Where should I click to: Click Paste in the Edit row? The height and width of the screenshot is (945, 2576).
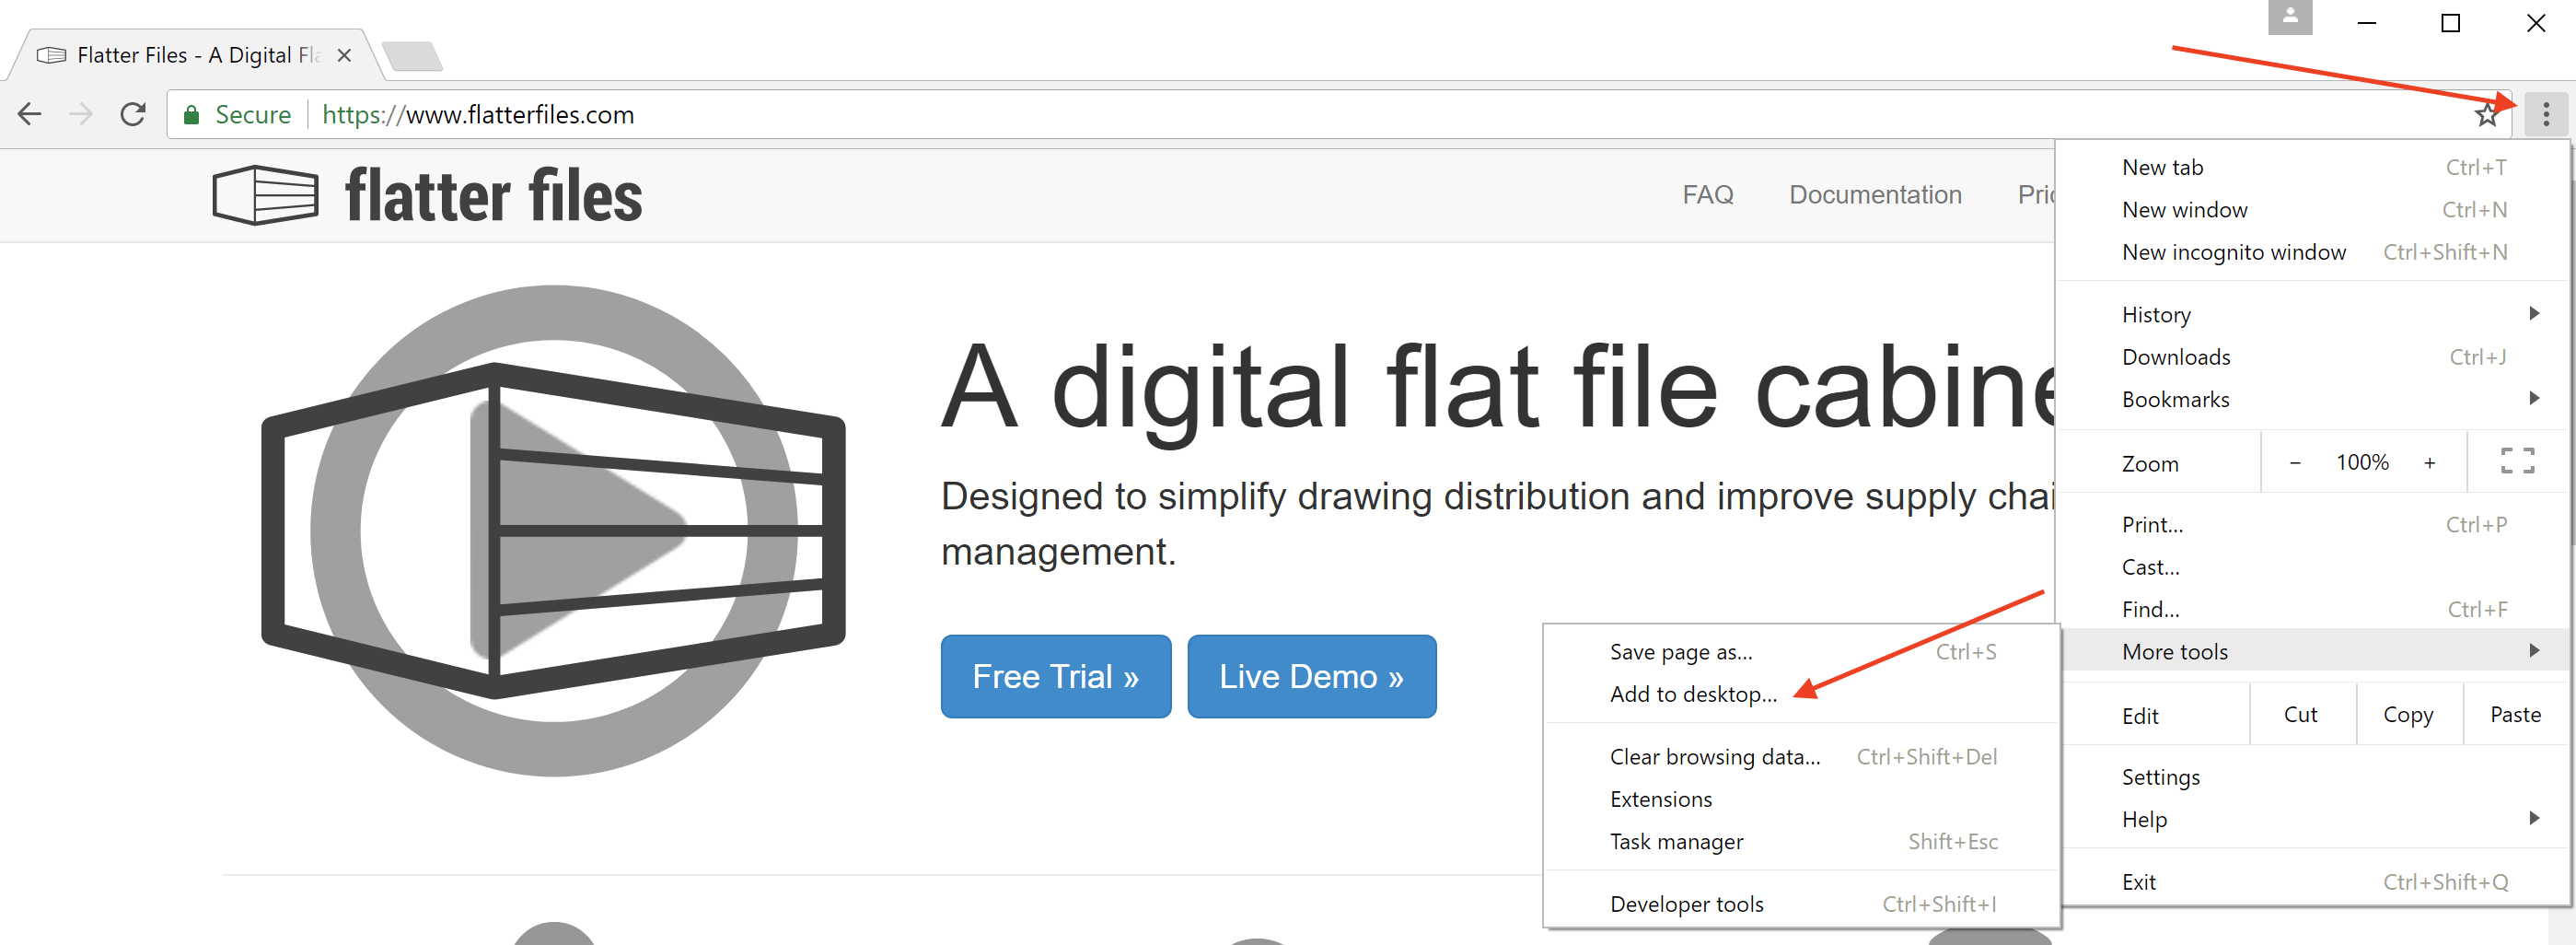(x=2514, y=714)
